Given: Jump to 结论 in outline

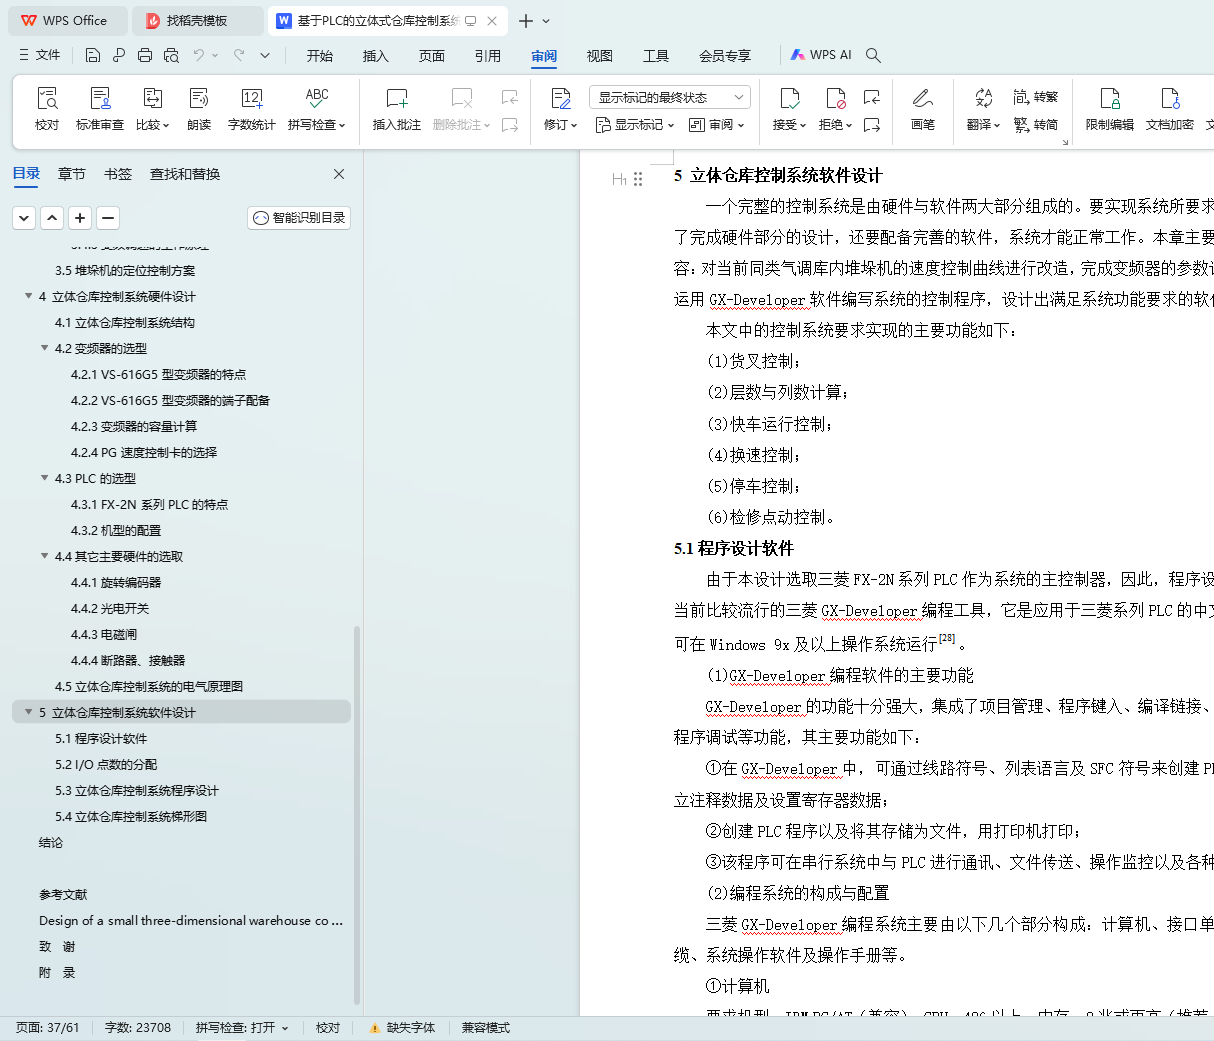Looking at the screenshot, I should (50, 842).
